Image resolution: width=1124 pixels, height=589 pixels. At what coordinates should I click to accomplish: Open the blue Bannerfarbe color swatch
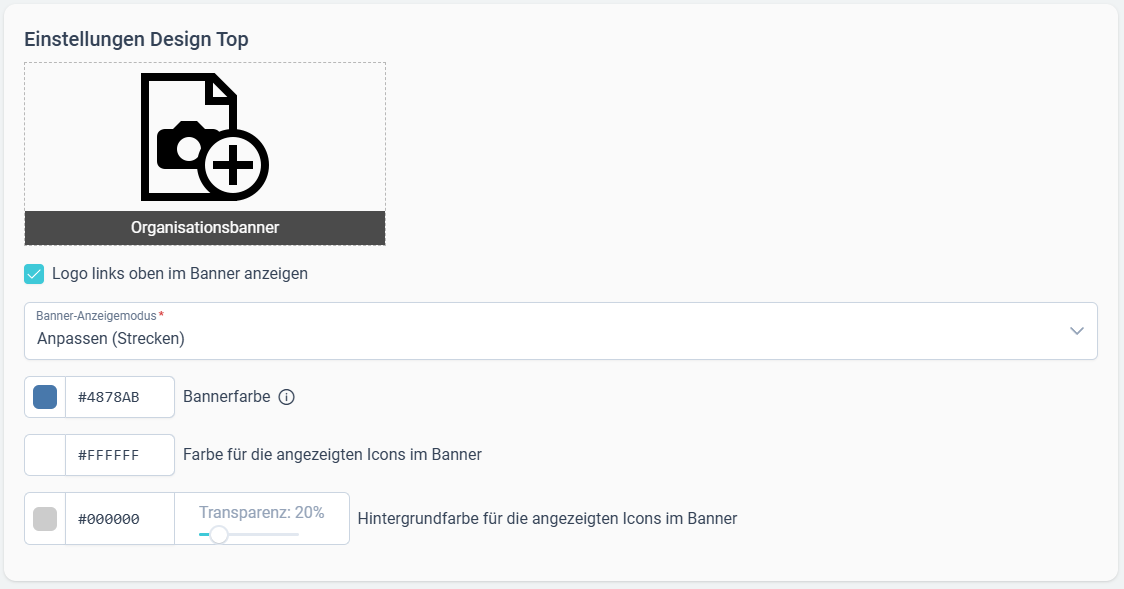click(x=45, y=397)
